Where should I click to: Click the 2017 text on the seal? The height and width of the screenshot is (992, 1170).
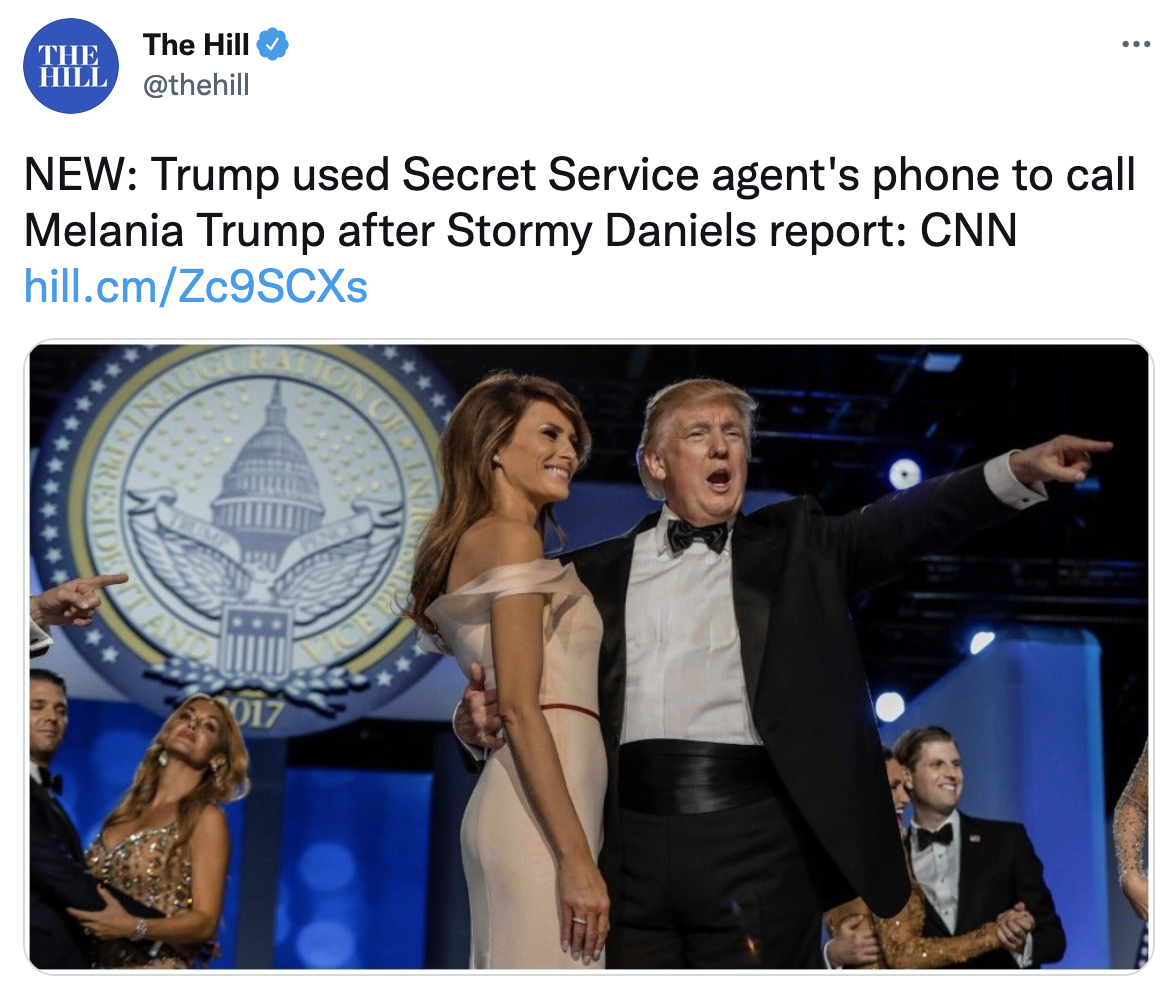click(252, 712)
